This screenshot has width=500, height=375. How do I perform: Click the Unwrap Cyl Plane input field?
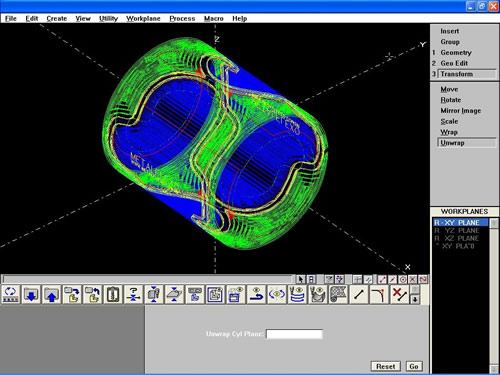click(x=294, y=334)
